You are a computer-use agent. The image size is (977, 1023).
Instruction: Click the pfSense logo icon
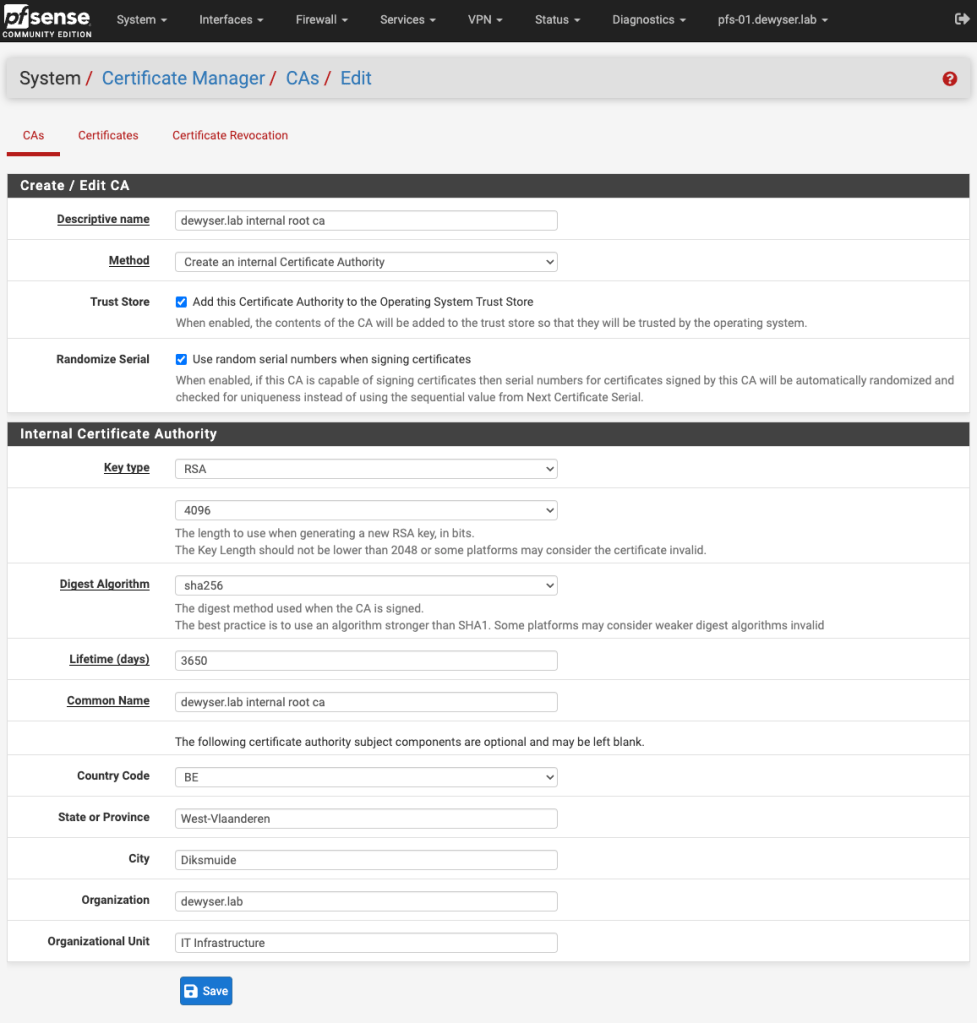(x=47, y=20)
